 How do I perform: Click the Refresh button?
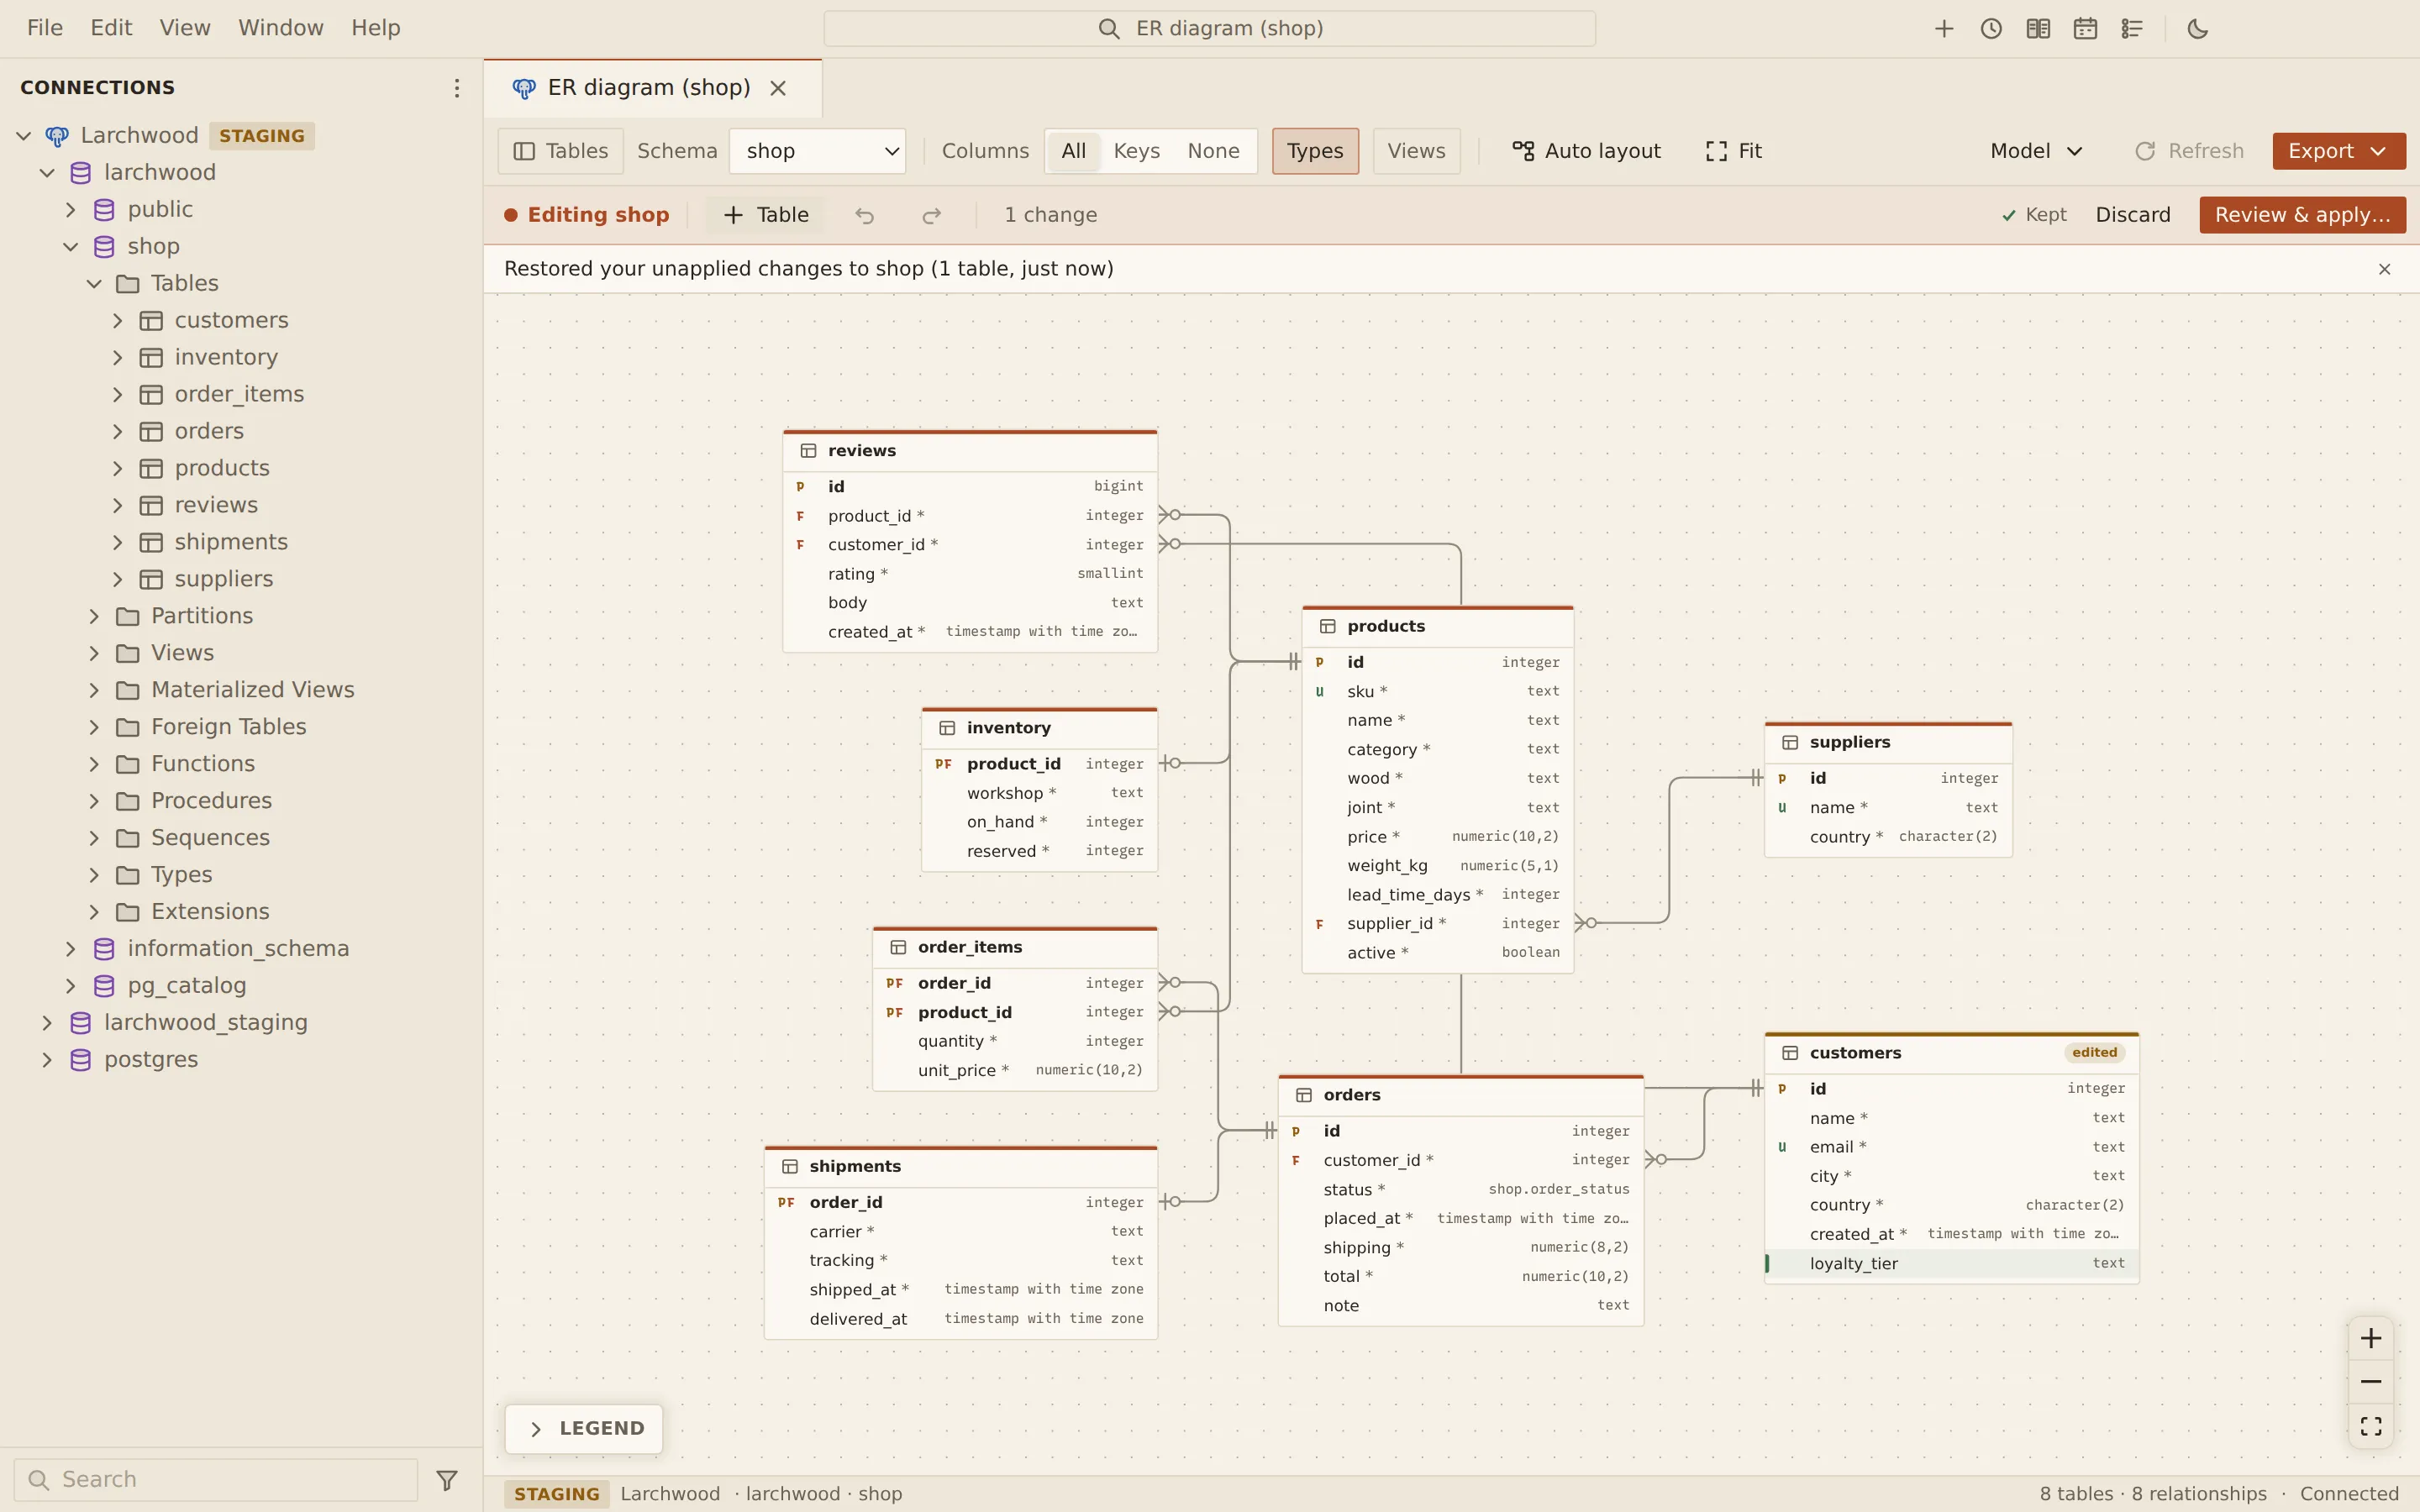(x=2190, y=151)
